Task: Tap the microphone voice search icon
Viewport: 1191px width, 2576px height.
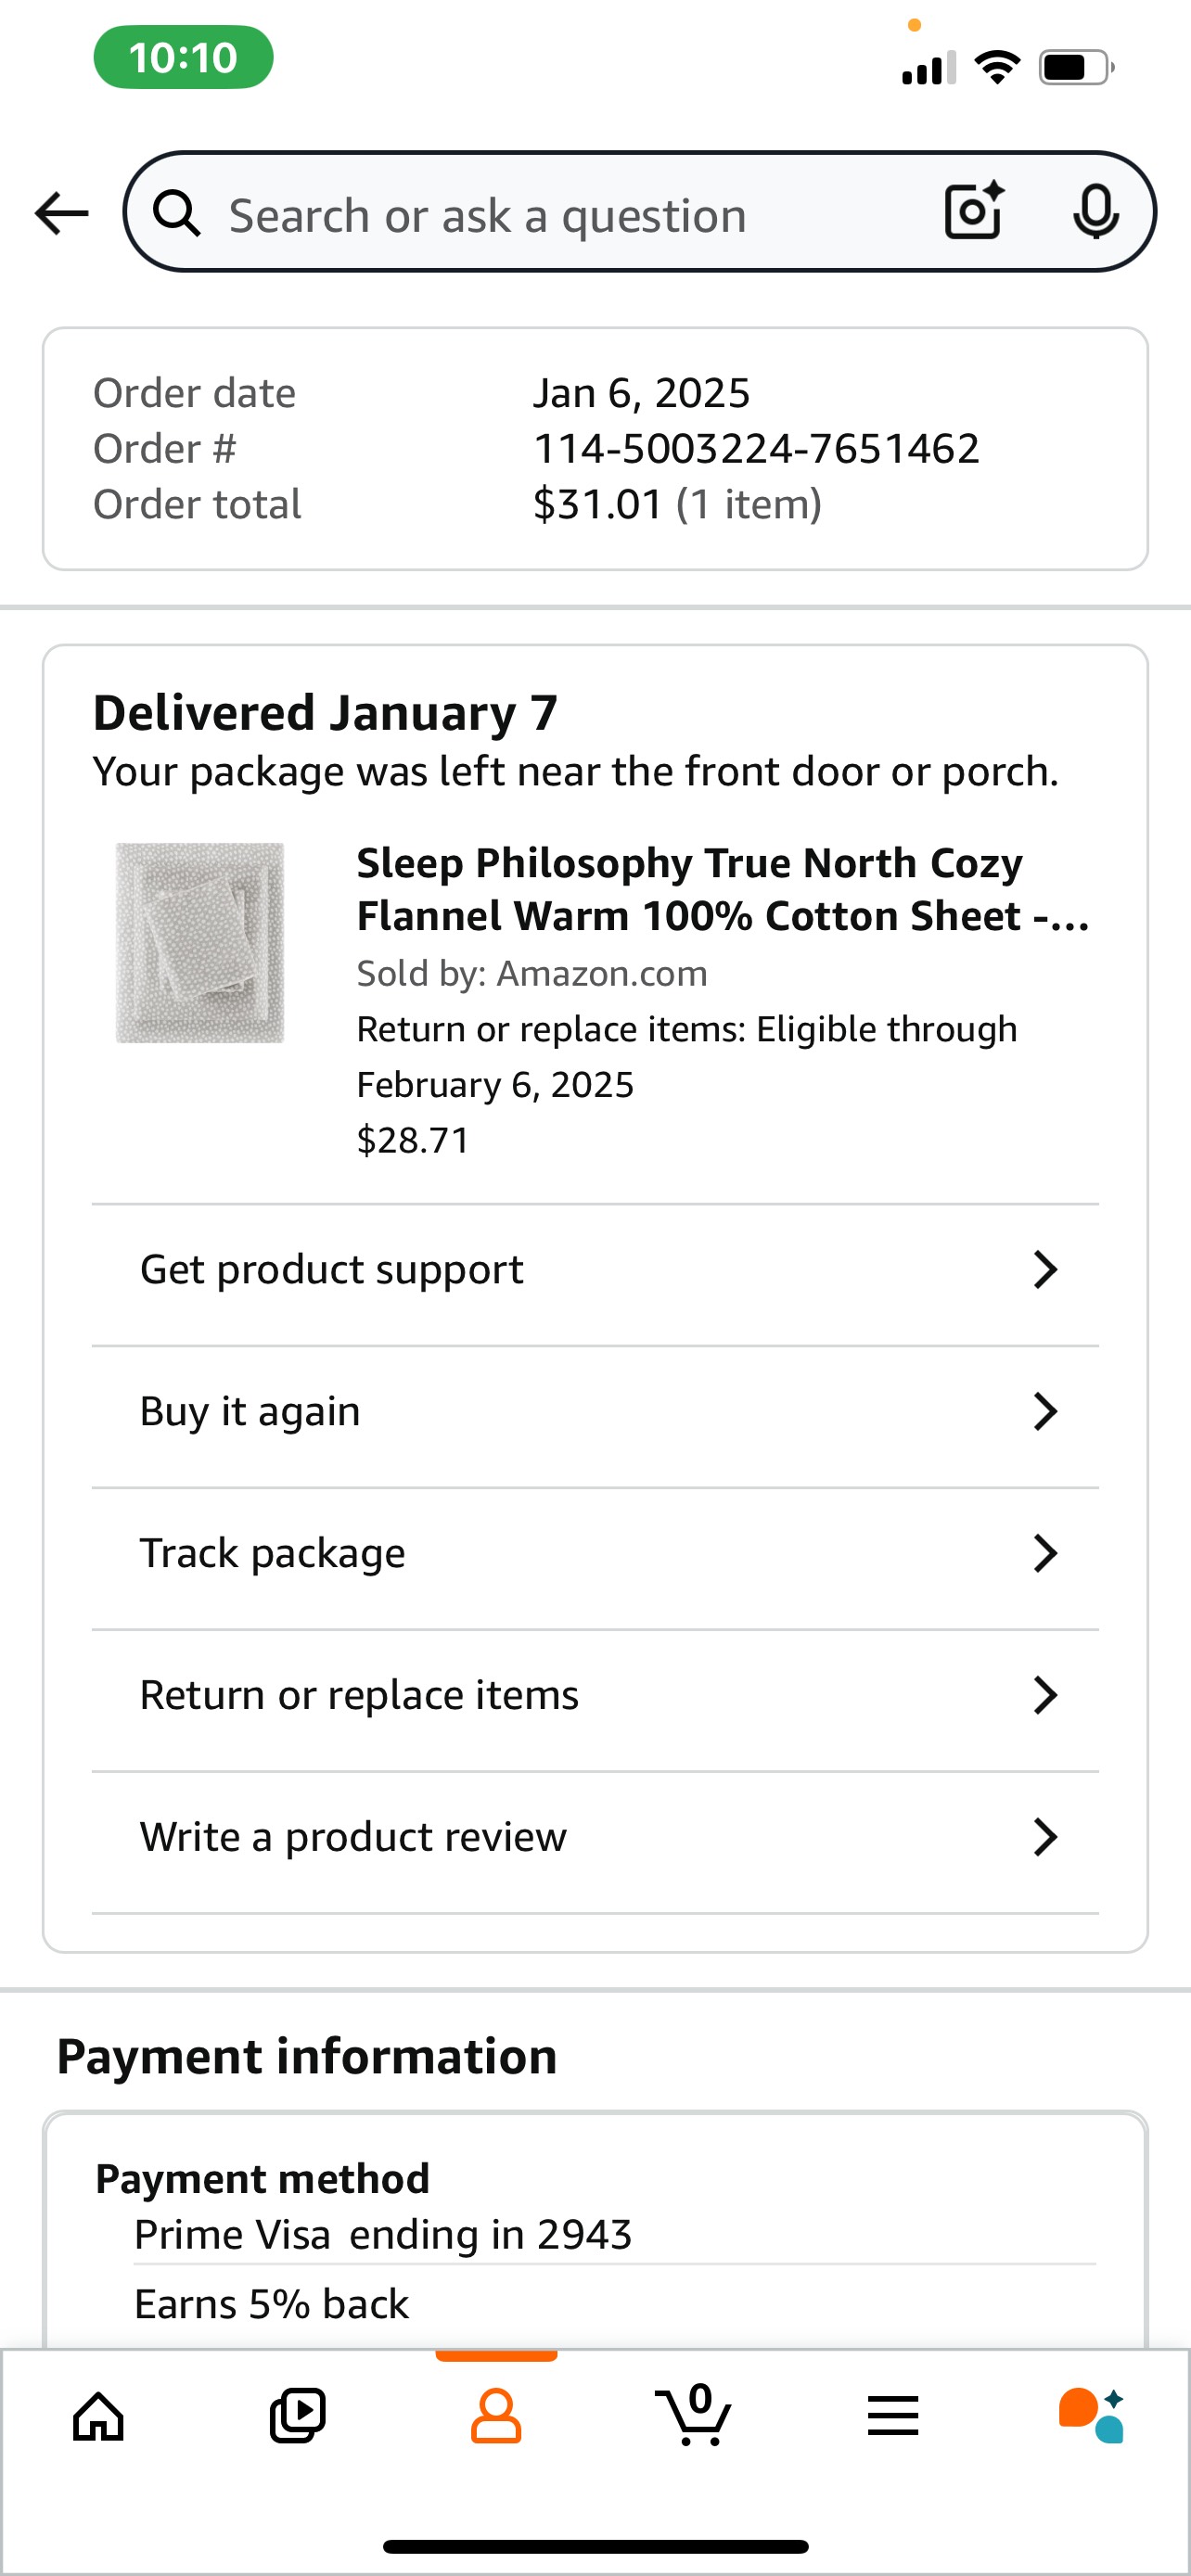Action: tap(1095, 212)
